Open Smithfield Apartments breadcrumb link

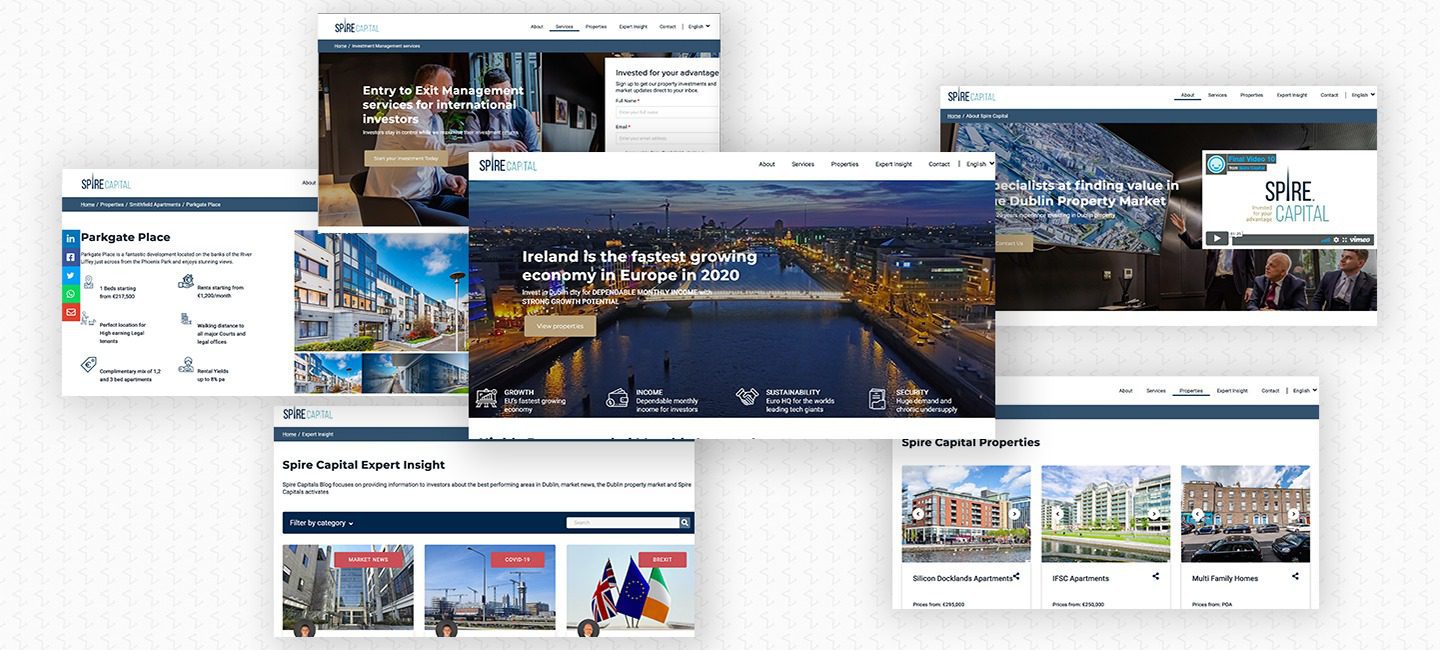(155, 204)
